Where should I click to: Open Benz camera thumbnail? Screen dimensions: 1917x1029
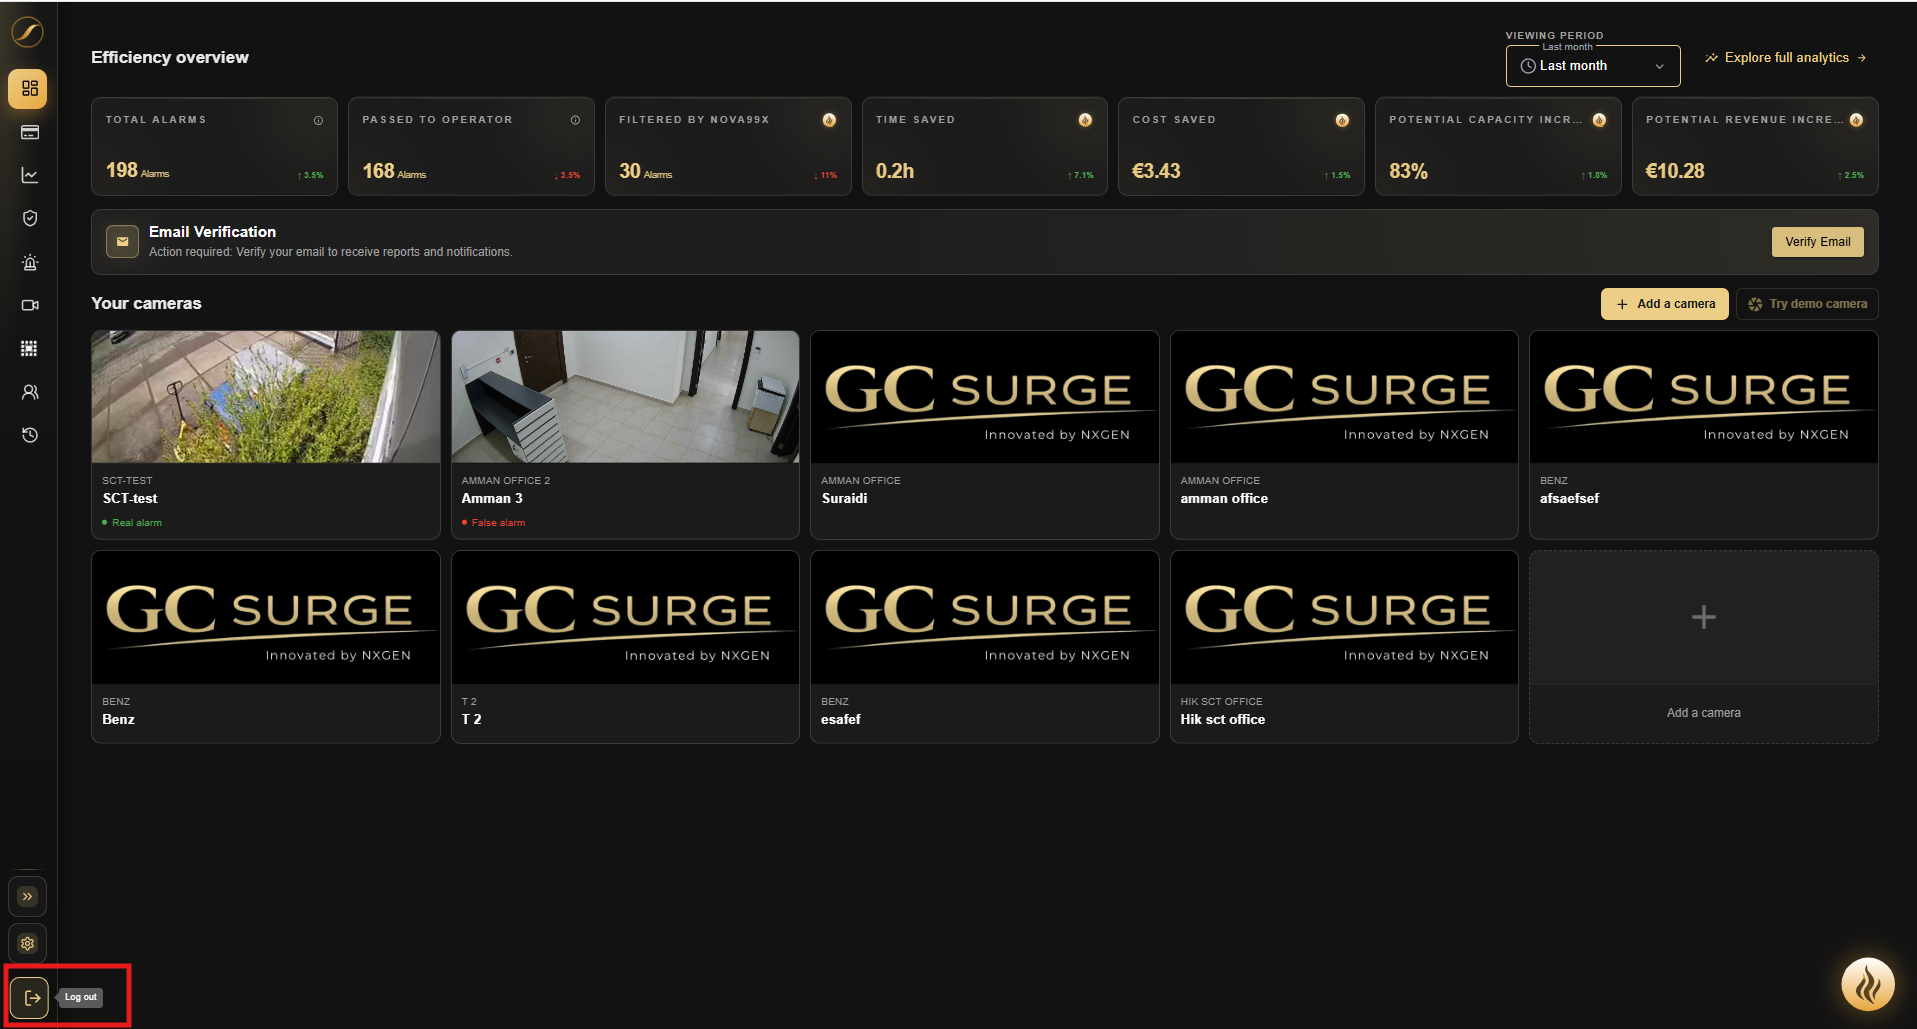265,618
